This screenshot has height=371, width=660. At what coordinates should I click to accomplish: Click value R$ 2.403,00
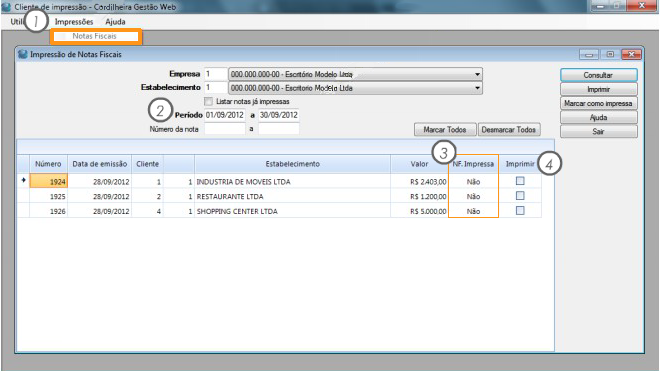tap(428, 182)
